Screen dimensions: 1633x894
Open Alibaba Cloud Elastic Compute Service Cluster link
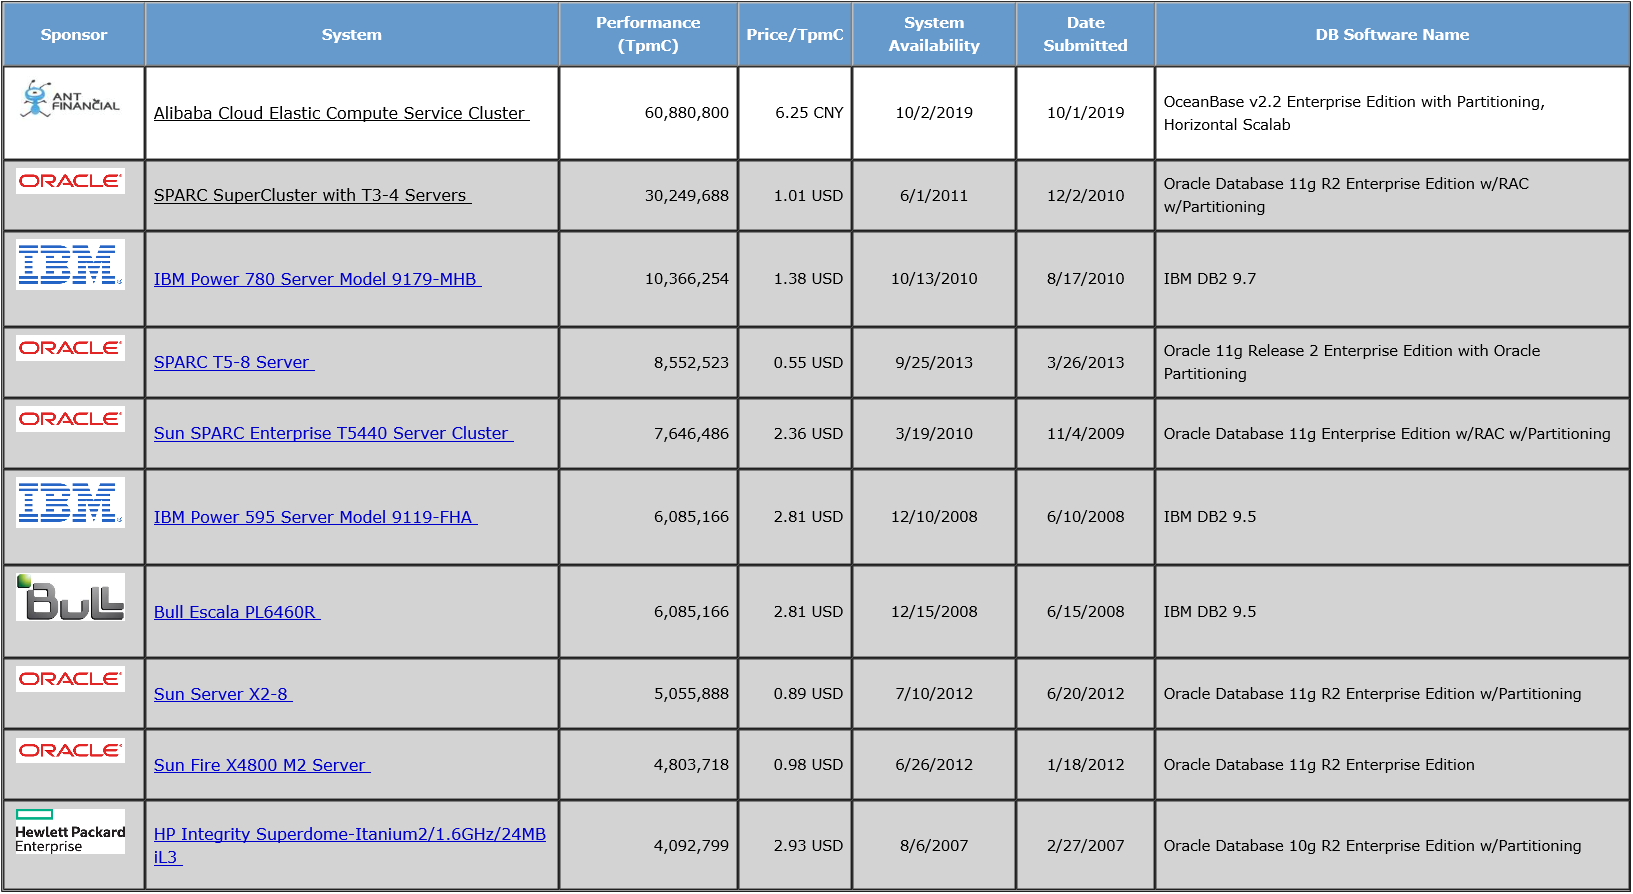(341, 113)
